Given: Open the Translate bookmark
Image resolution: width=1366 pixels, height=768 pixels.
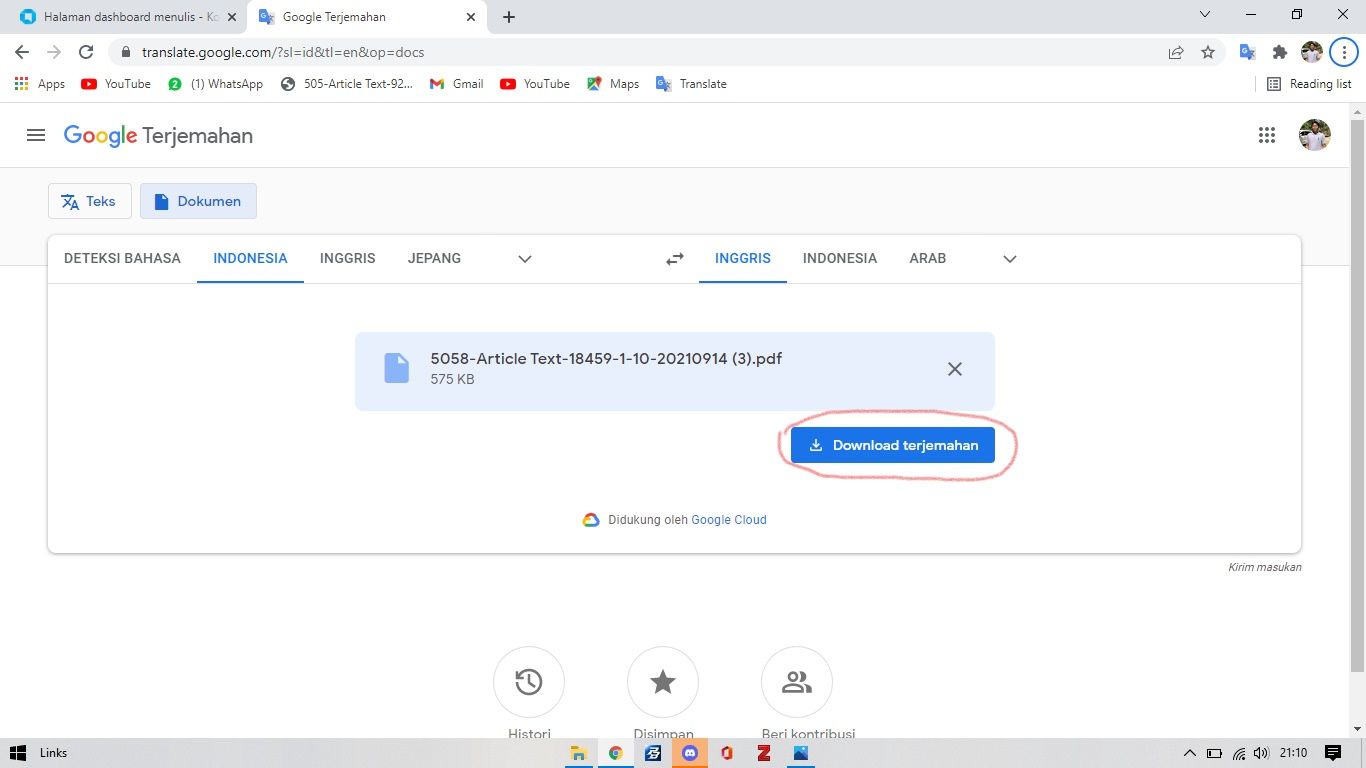Looking at the screenshot, I should coord(691,84).
